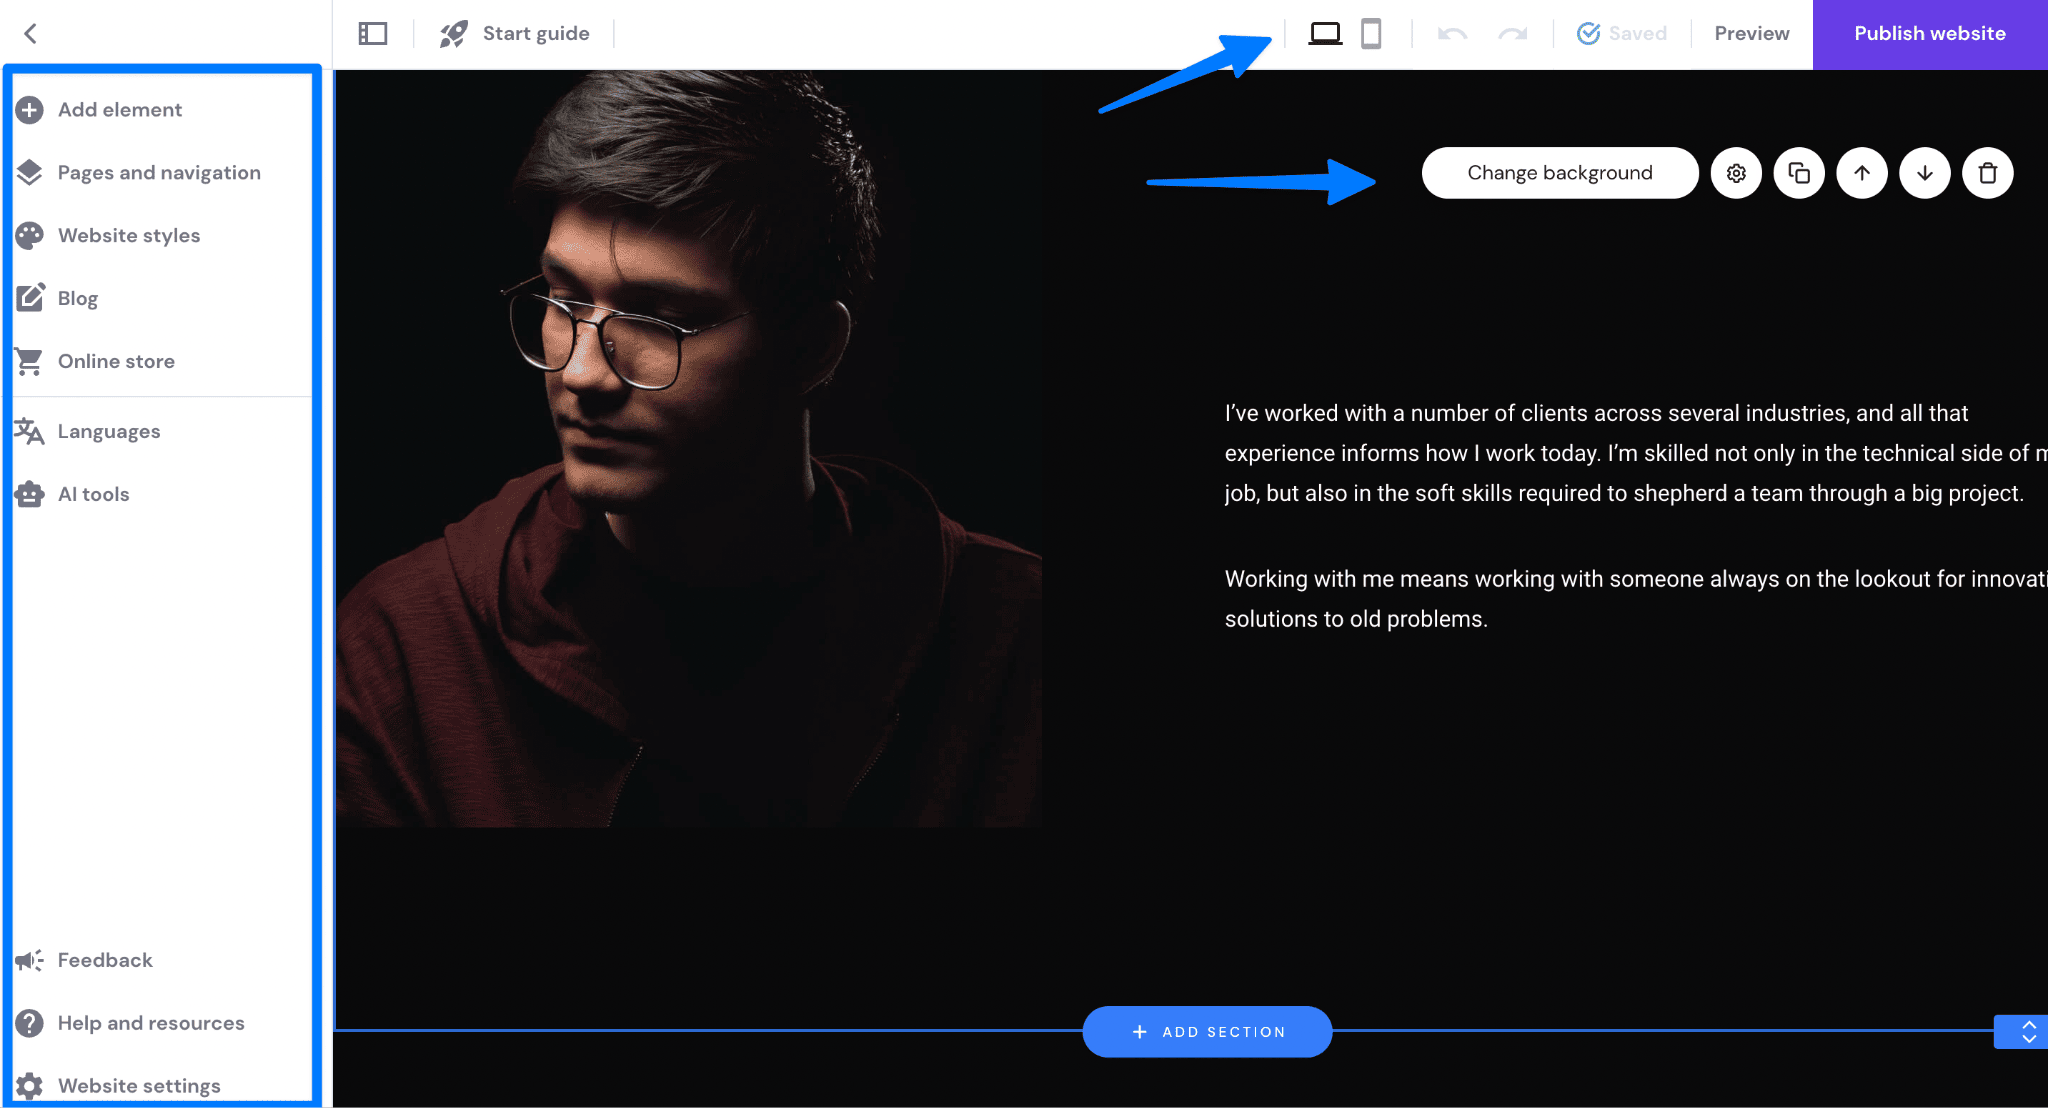Toggle the Start guide panel
The width and height of the screenshot is (2048, 1108).
(517, 34)
